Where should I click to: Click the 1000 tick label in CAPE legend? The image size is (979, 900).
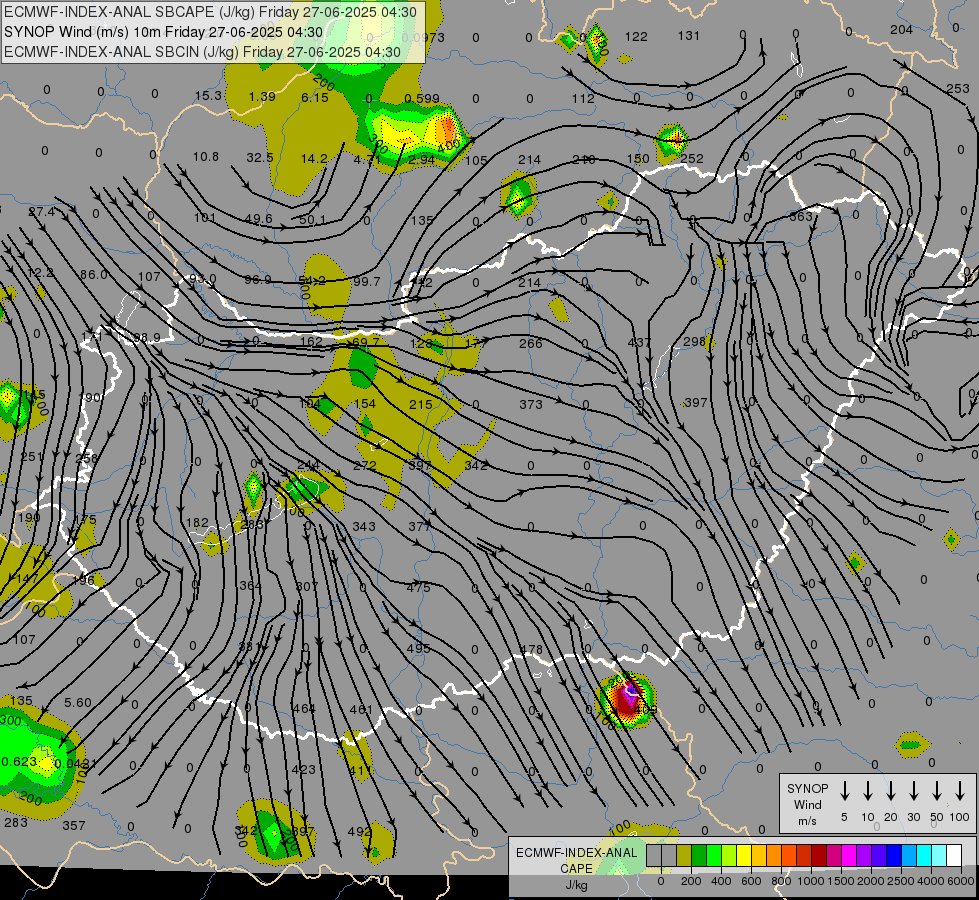[810, 881]
